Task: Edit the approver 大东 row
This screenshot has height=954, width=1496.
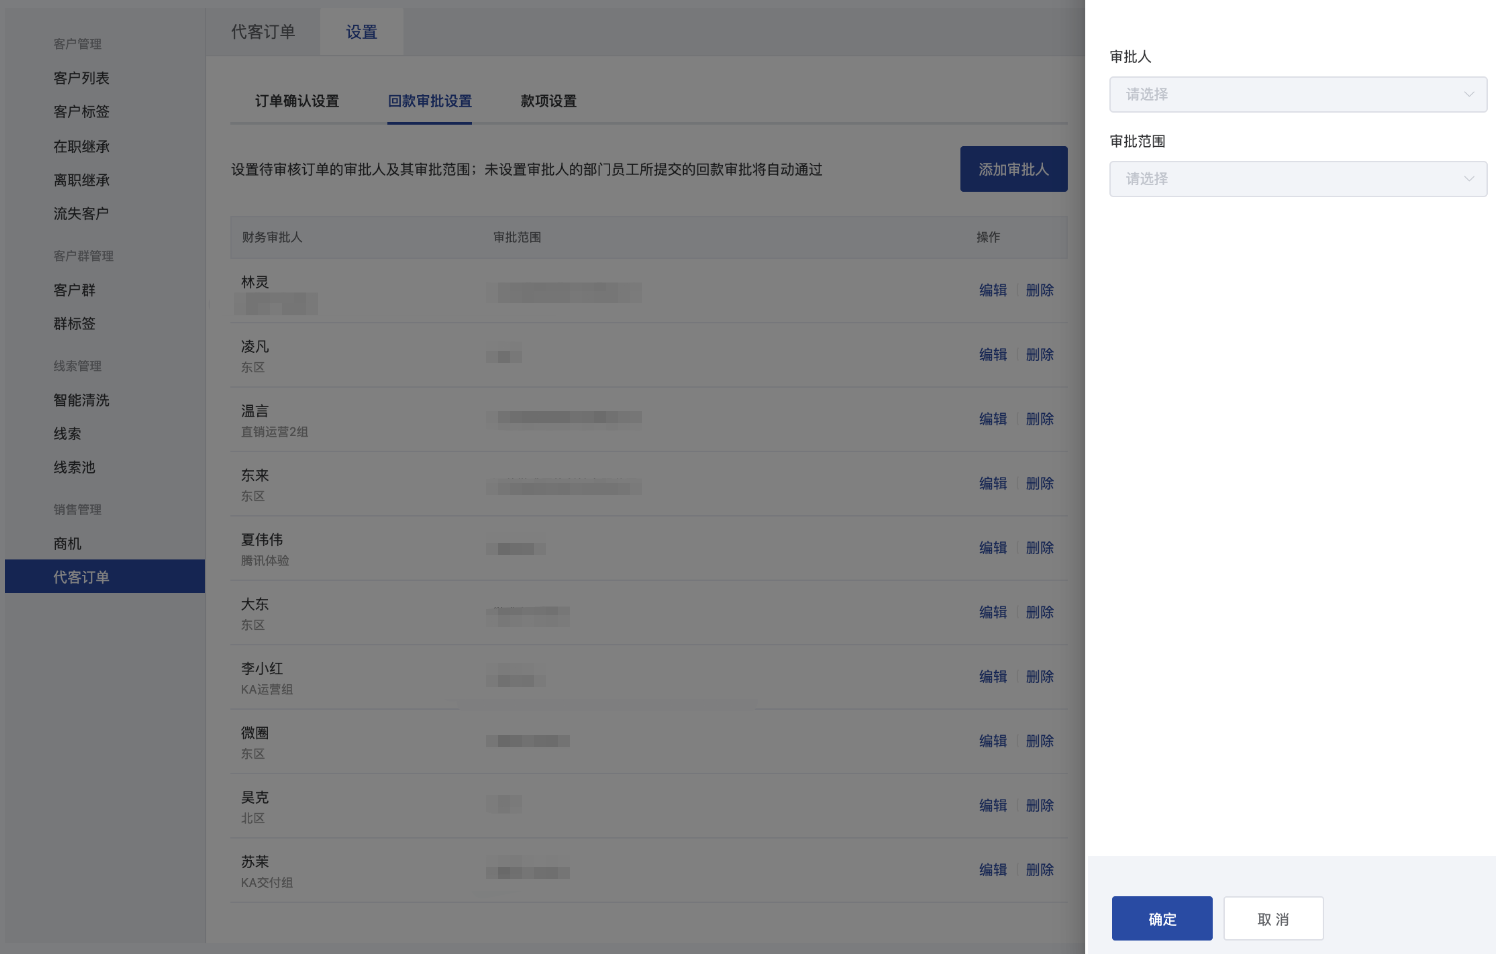Action: tap(993, 612)
